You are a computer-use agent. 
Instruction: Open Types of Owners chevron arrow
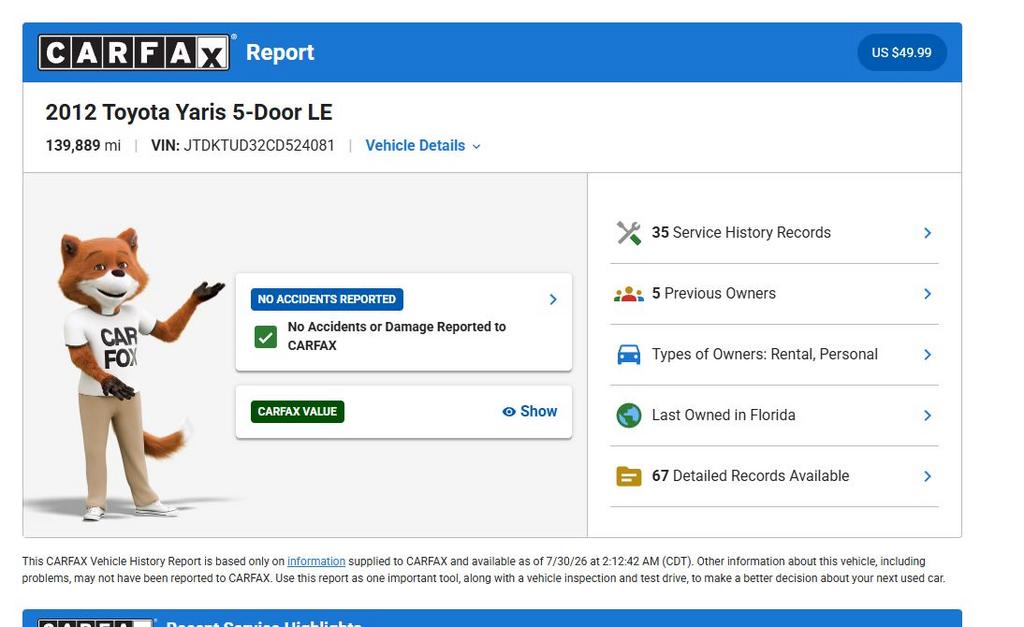click(x=927, y=355)
